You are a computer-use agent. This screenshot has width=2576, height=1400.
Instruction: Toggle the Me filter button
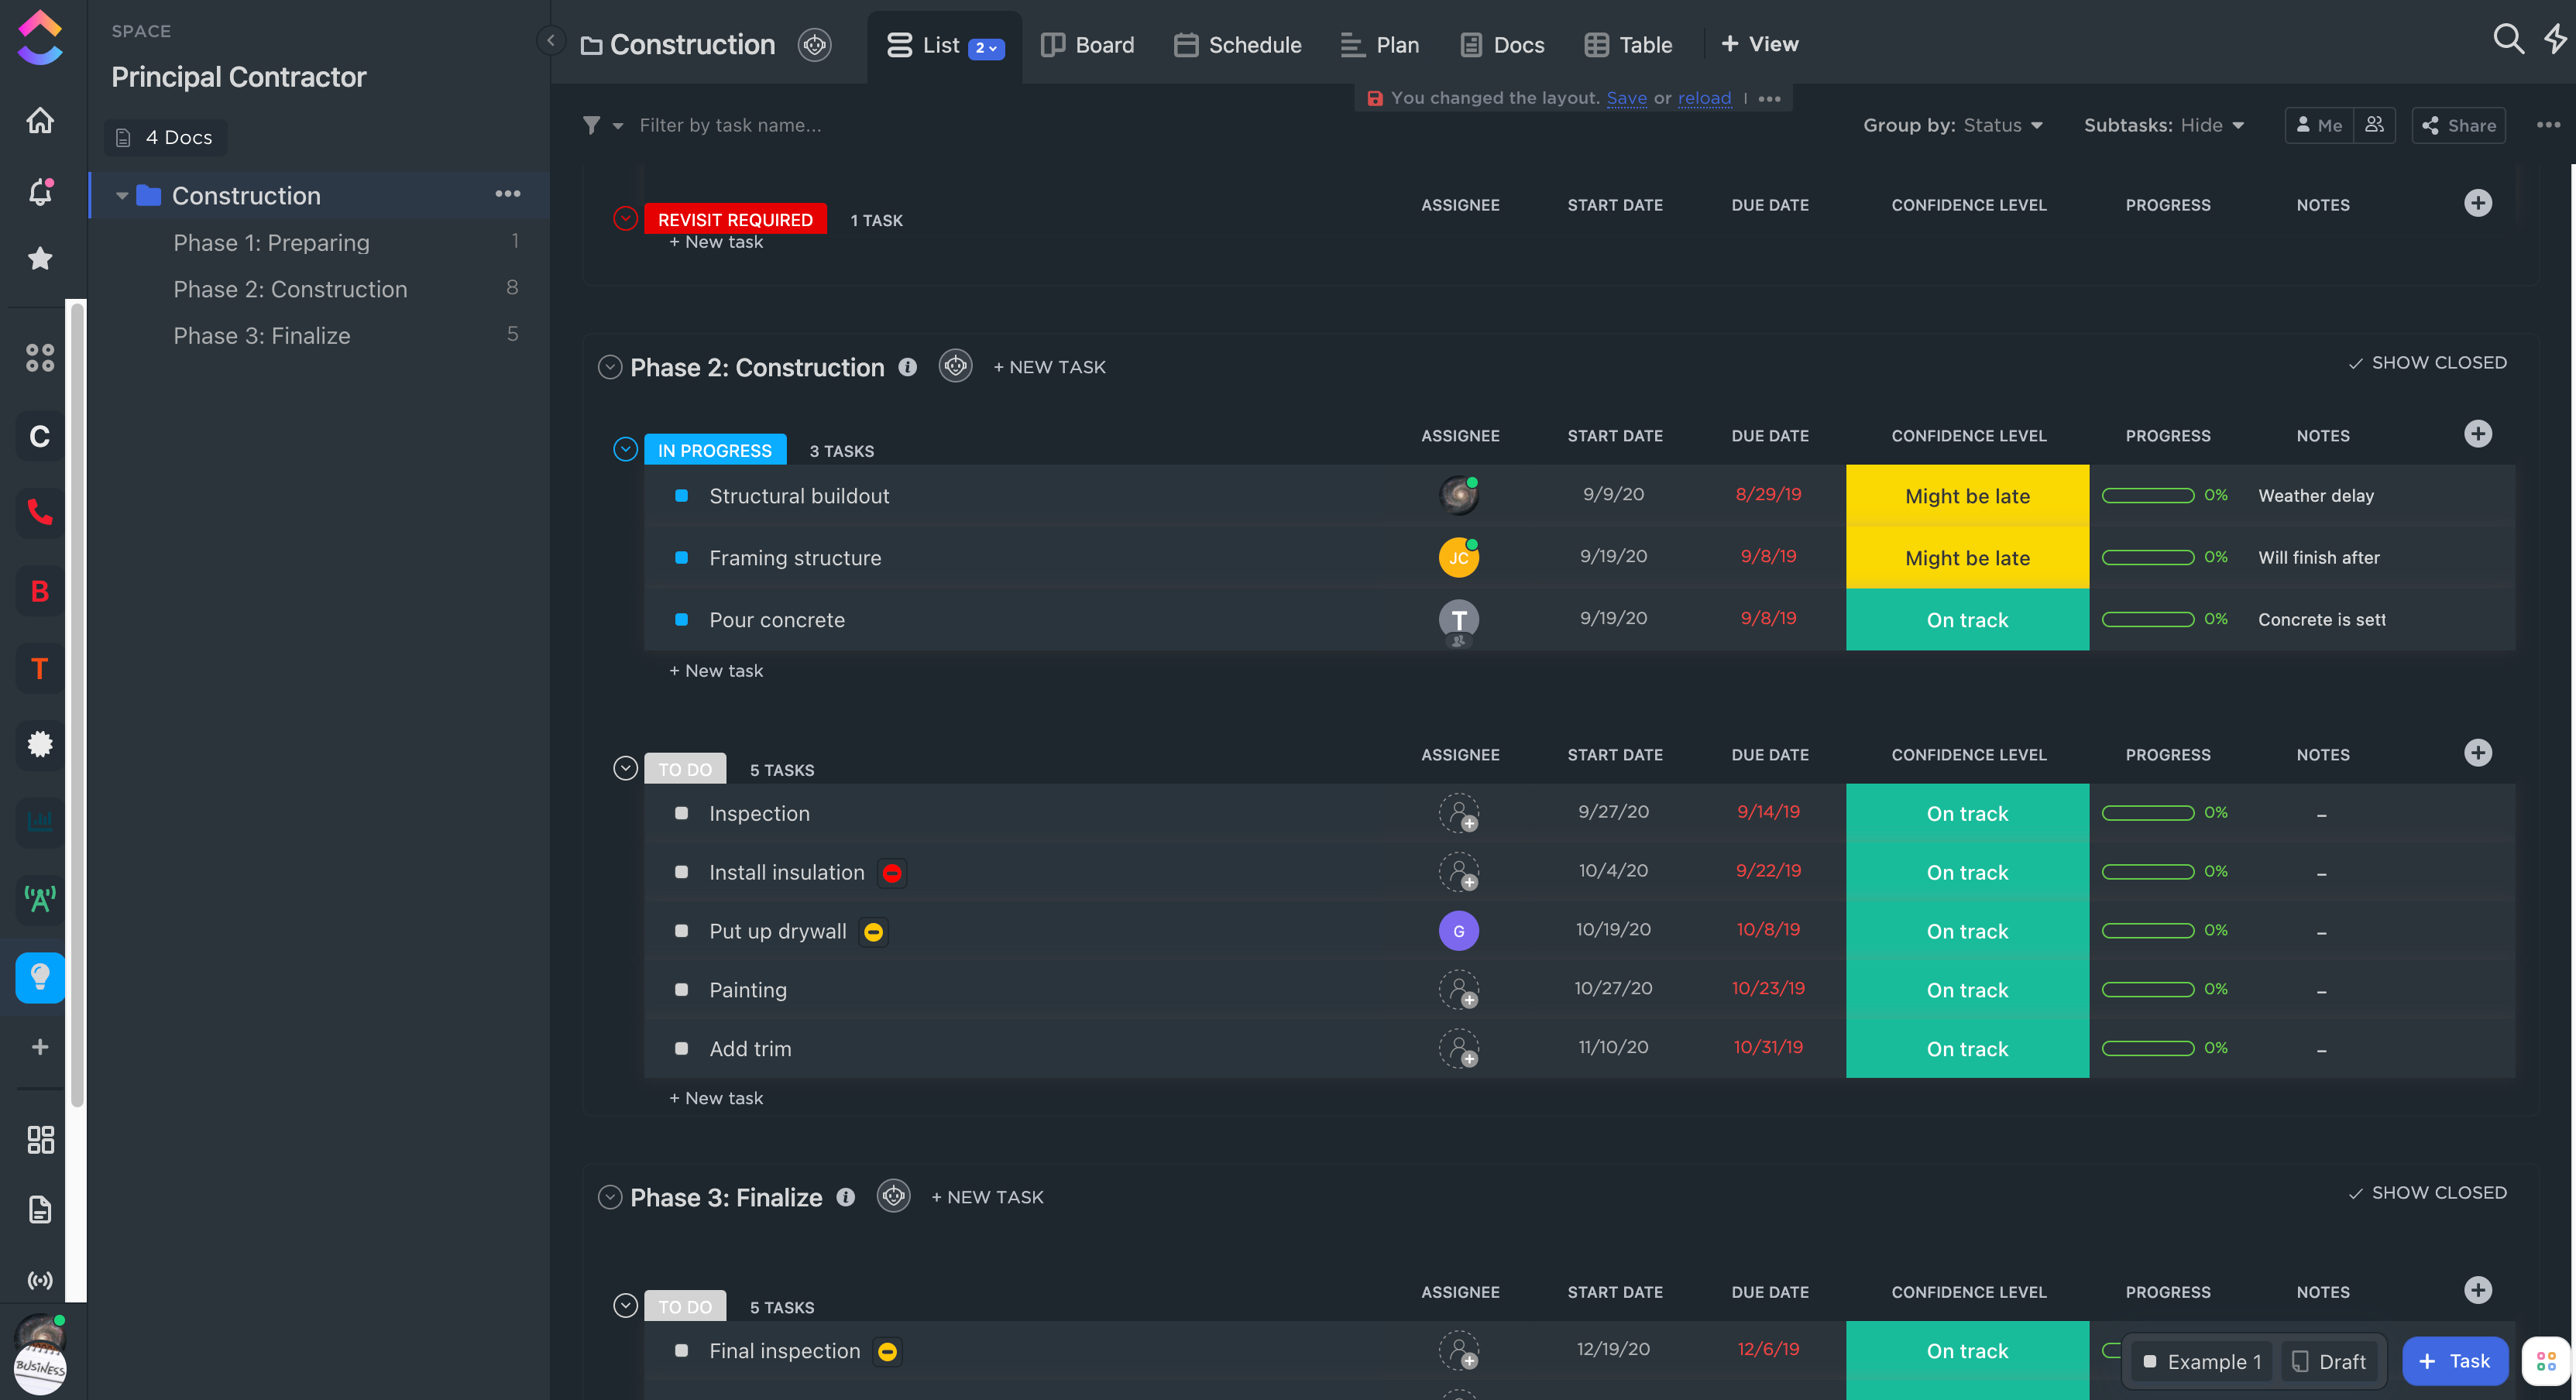click(2318, 125)
